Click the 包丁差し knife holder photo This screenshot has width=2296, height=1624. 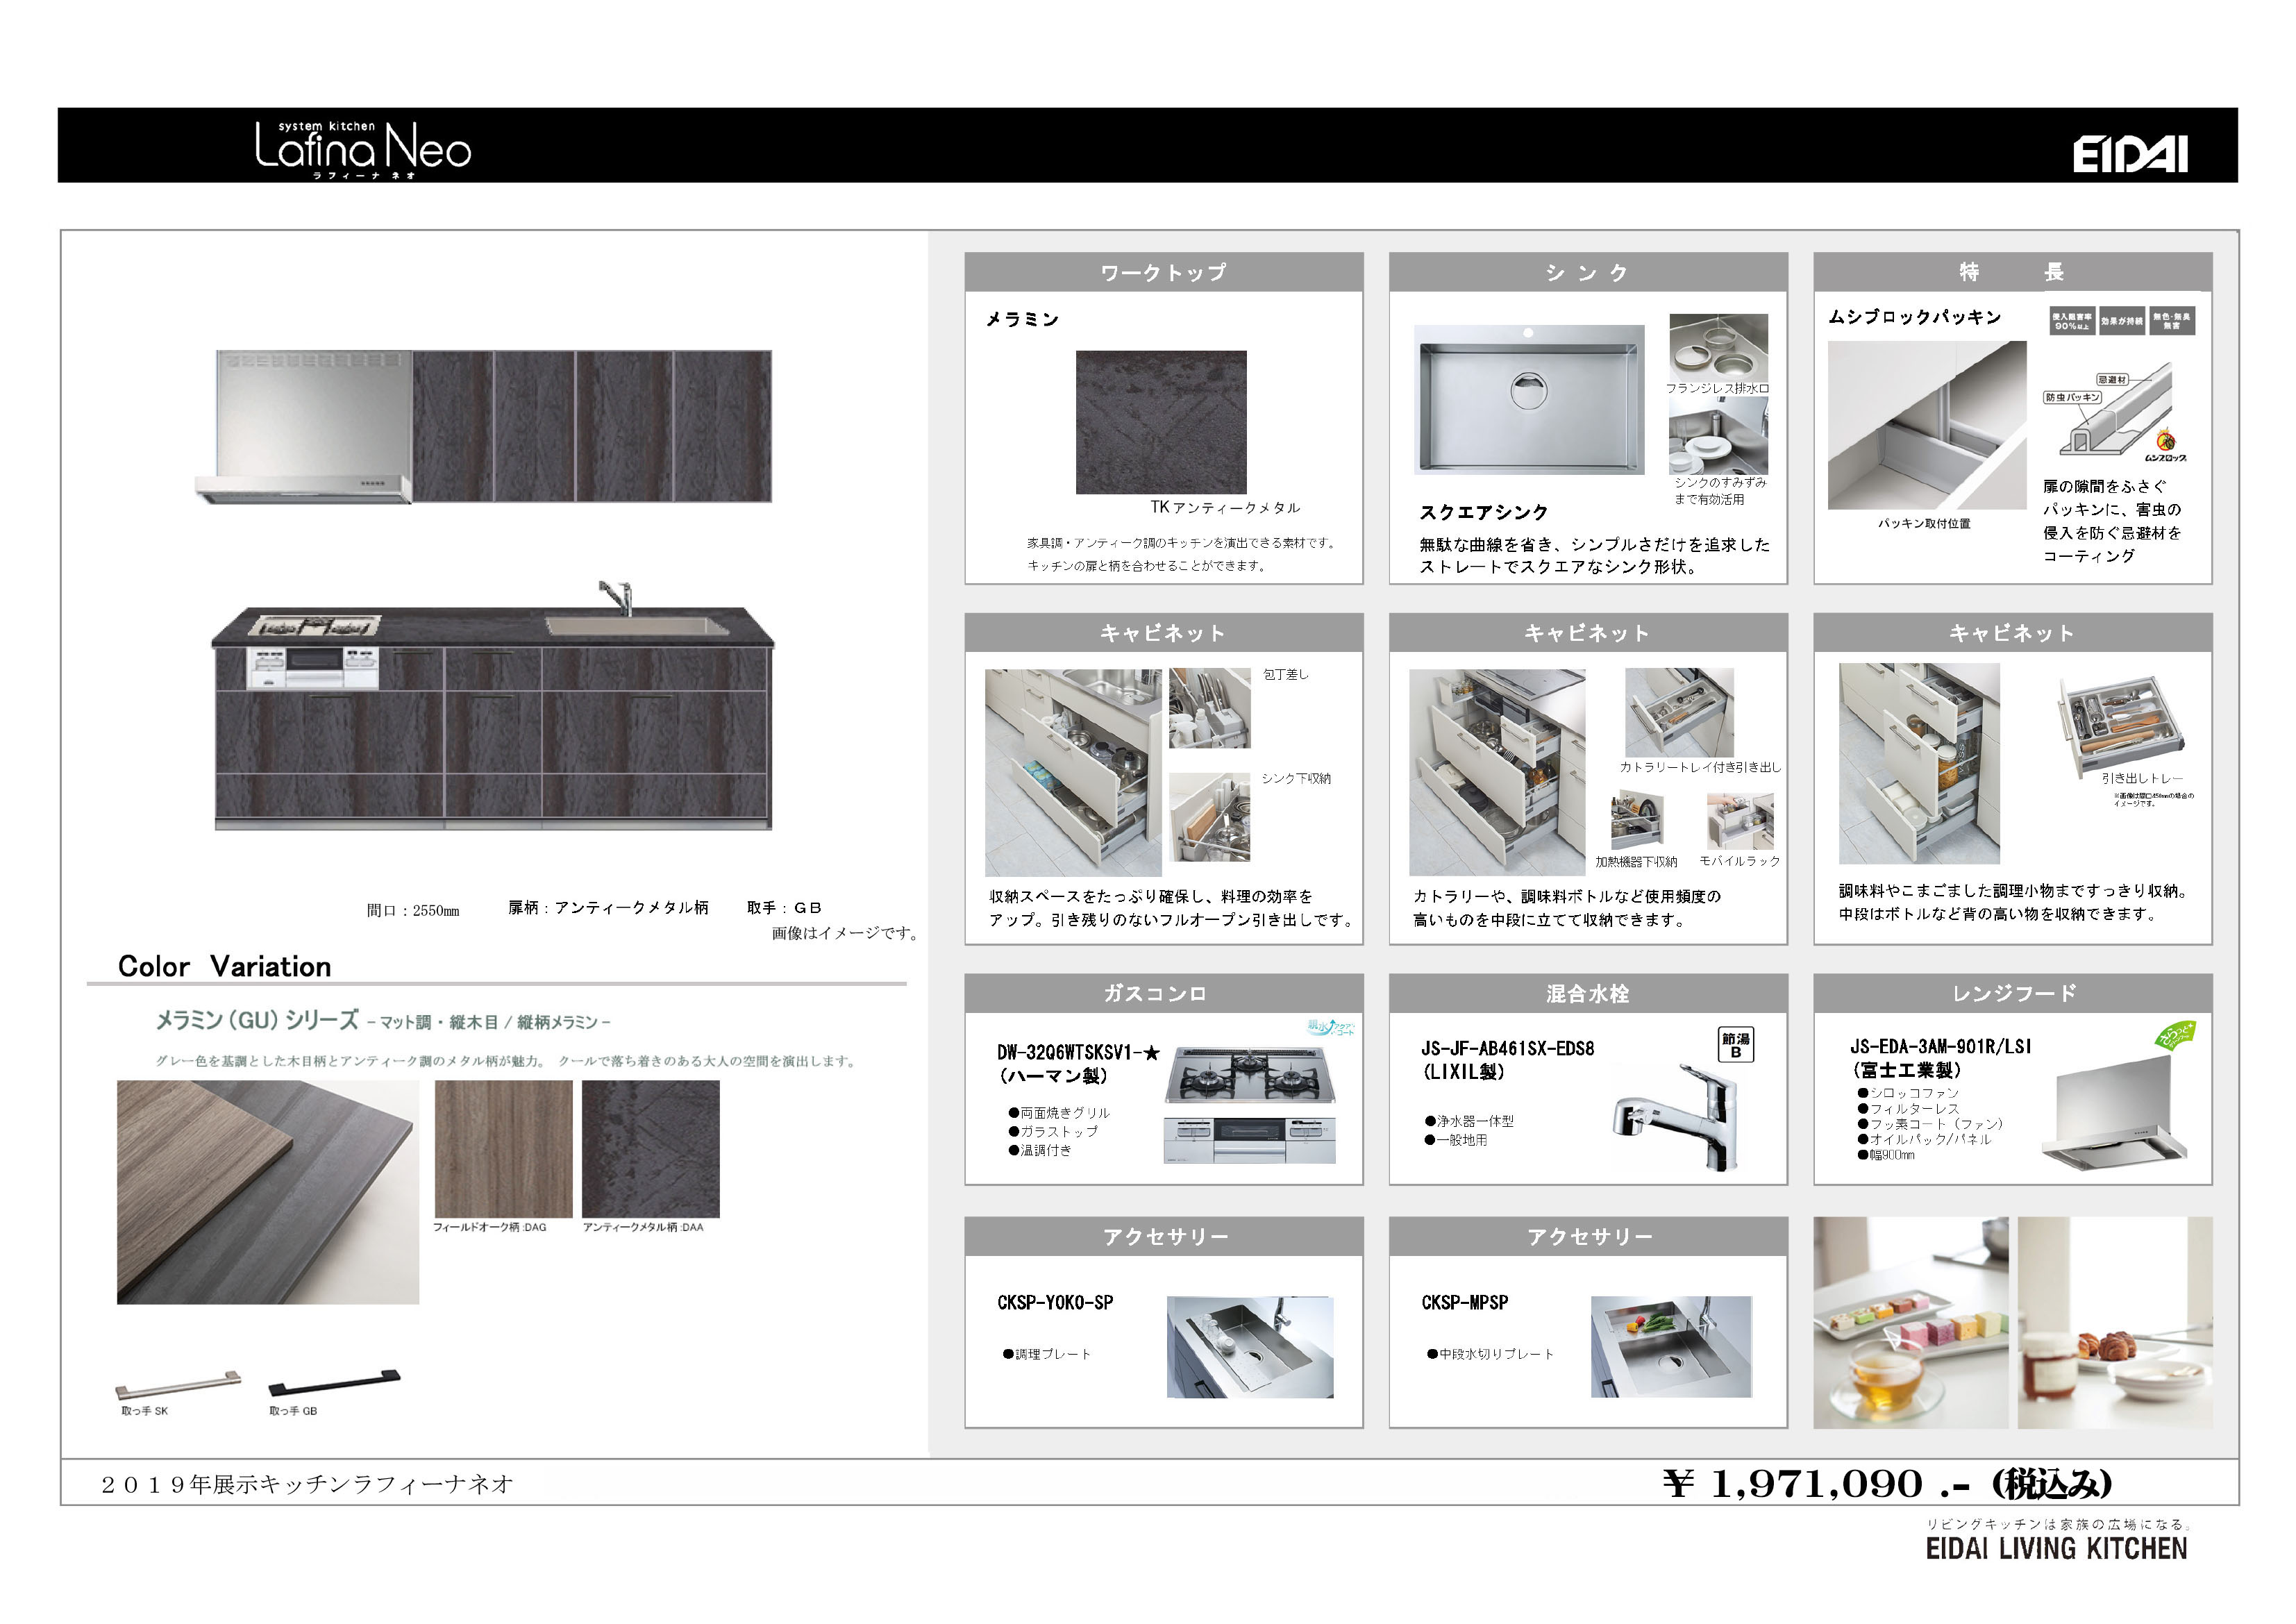click(1209, 709)
